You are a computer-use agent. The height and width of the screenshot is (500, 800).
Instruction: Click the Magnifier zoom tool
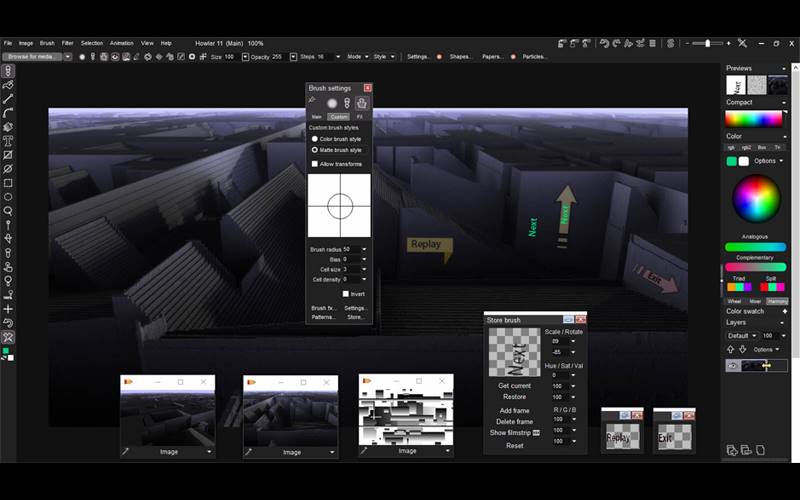pos(8,211)
